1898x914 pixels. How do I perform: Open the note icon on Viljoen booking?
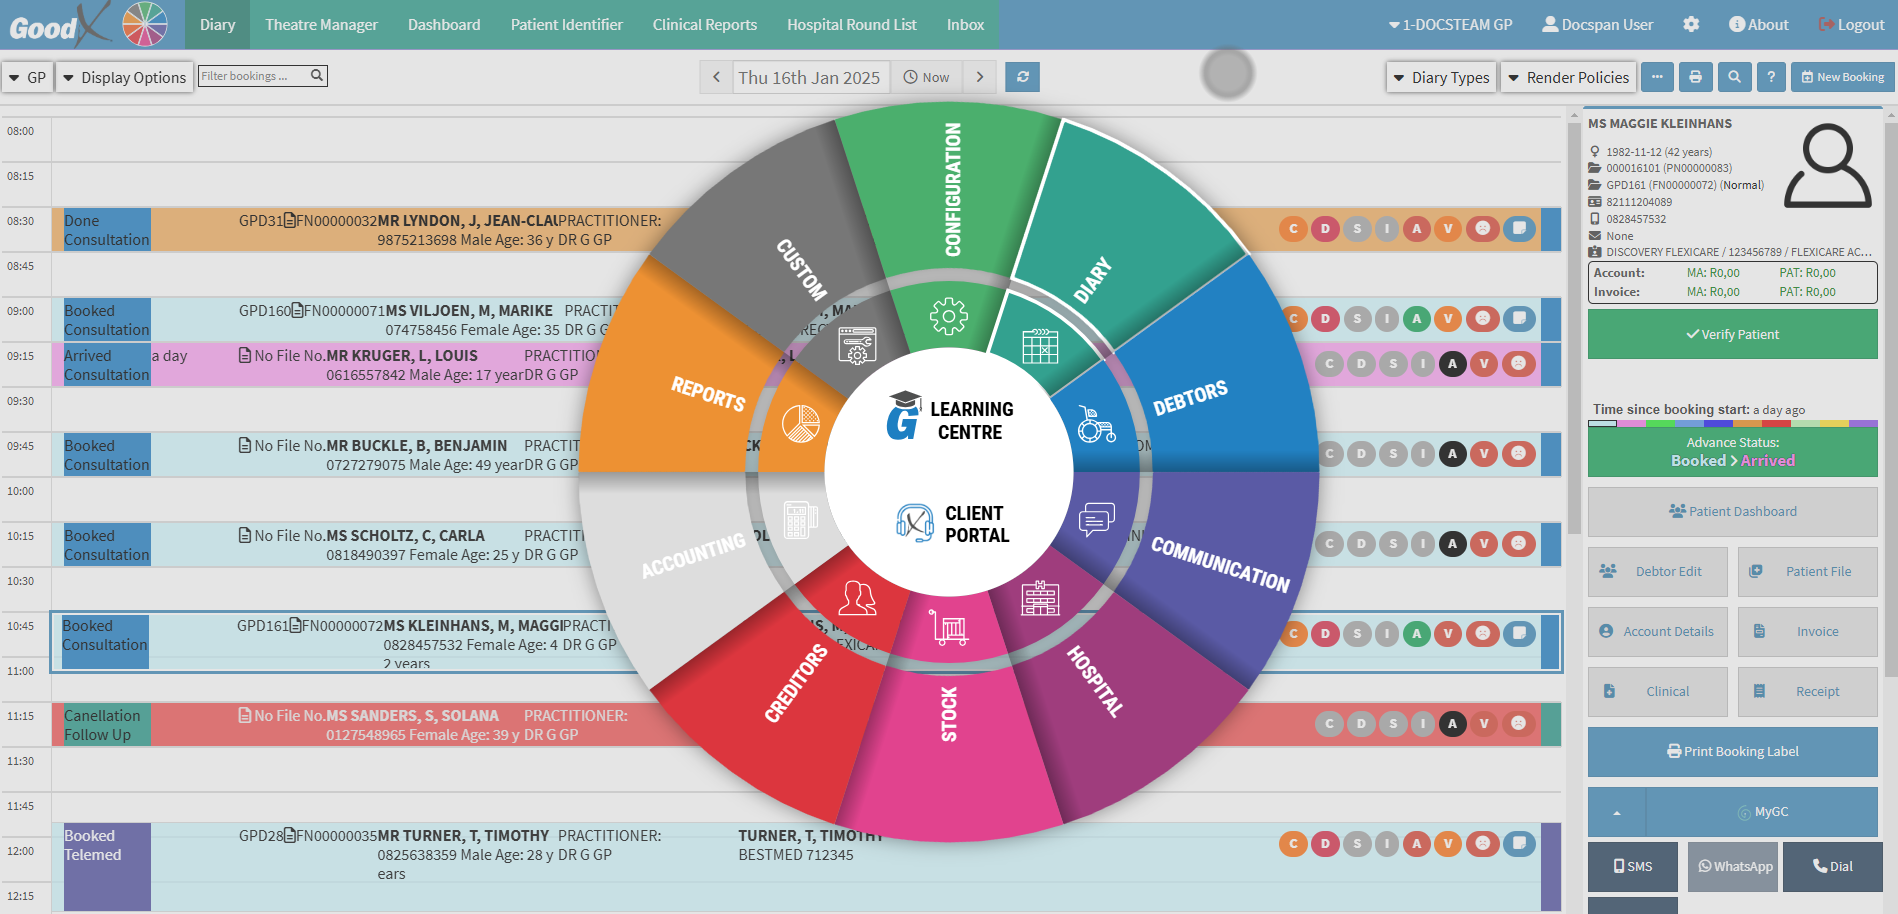click(x=1519, y=319)
